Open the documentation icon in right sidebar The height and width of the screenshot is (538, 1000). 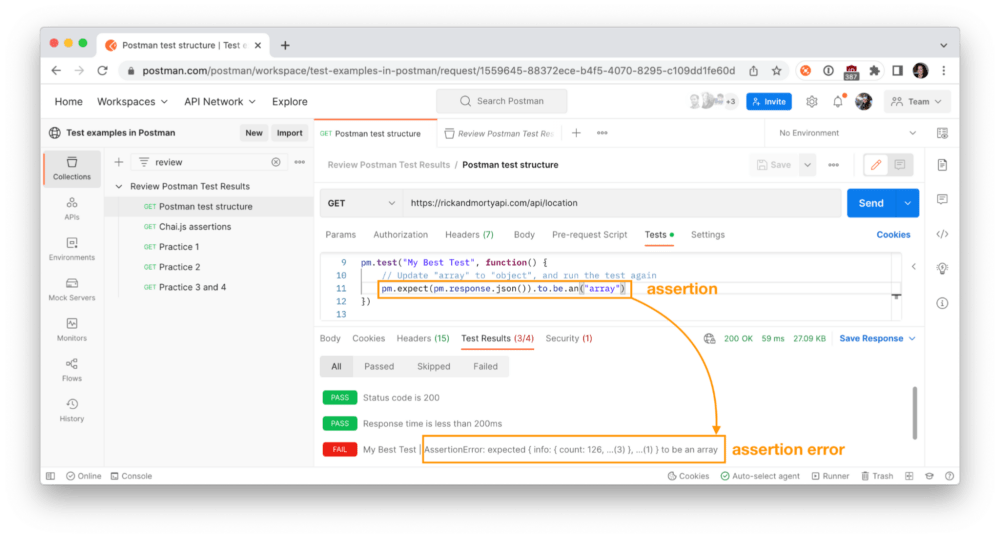[942, 165]
